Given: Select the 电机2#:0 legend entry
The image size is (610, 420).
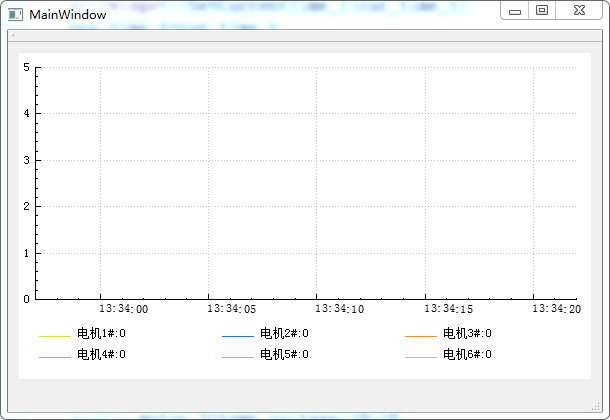Looking at the screenshot, I should pos(265,333).
